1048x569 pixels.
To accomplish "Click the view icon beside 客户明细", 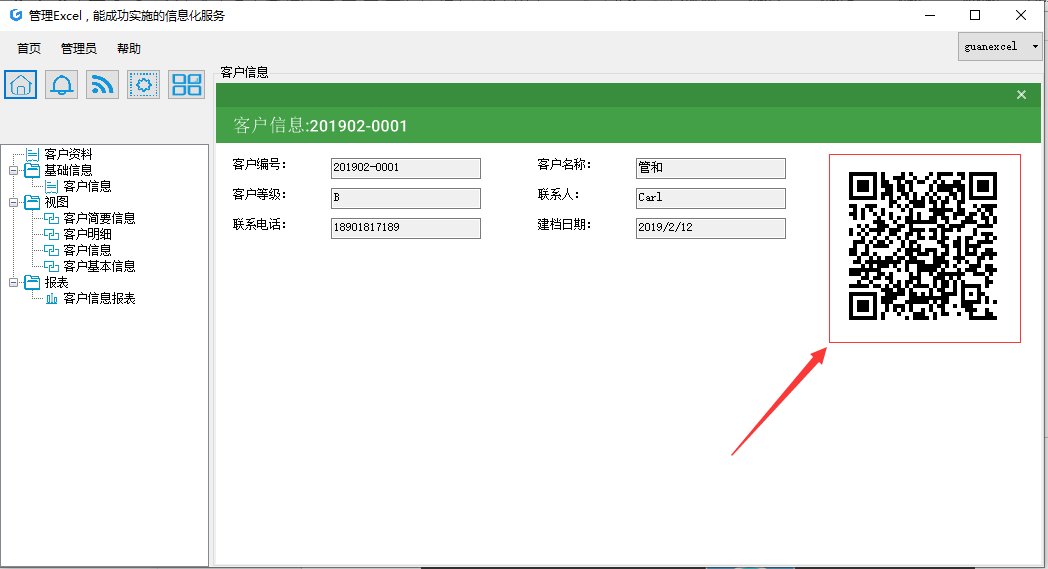I will (51, 234).
